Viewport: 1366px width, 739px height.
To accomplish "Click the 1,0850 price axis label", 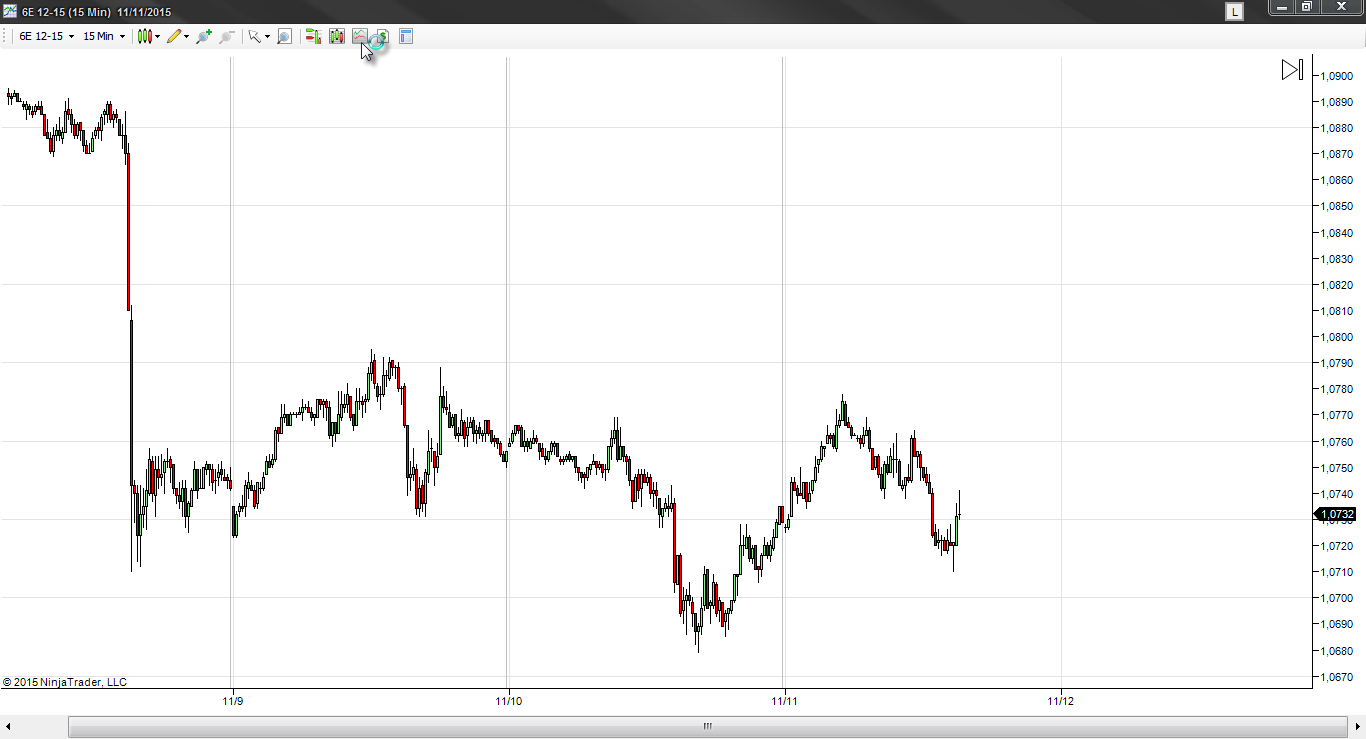I will pyautogui.click(x=1337, y=207).
